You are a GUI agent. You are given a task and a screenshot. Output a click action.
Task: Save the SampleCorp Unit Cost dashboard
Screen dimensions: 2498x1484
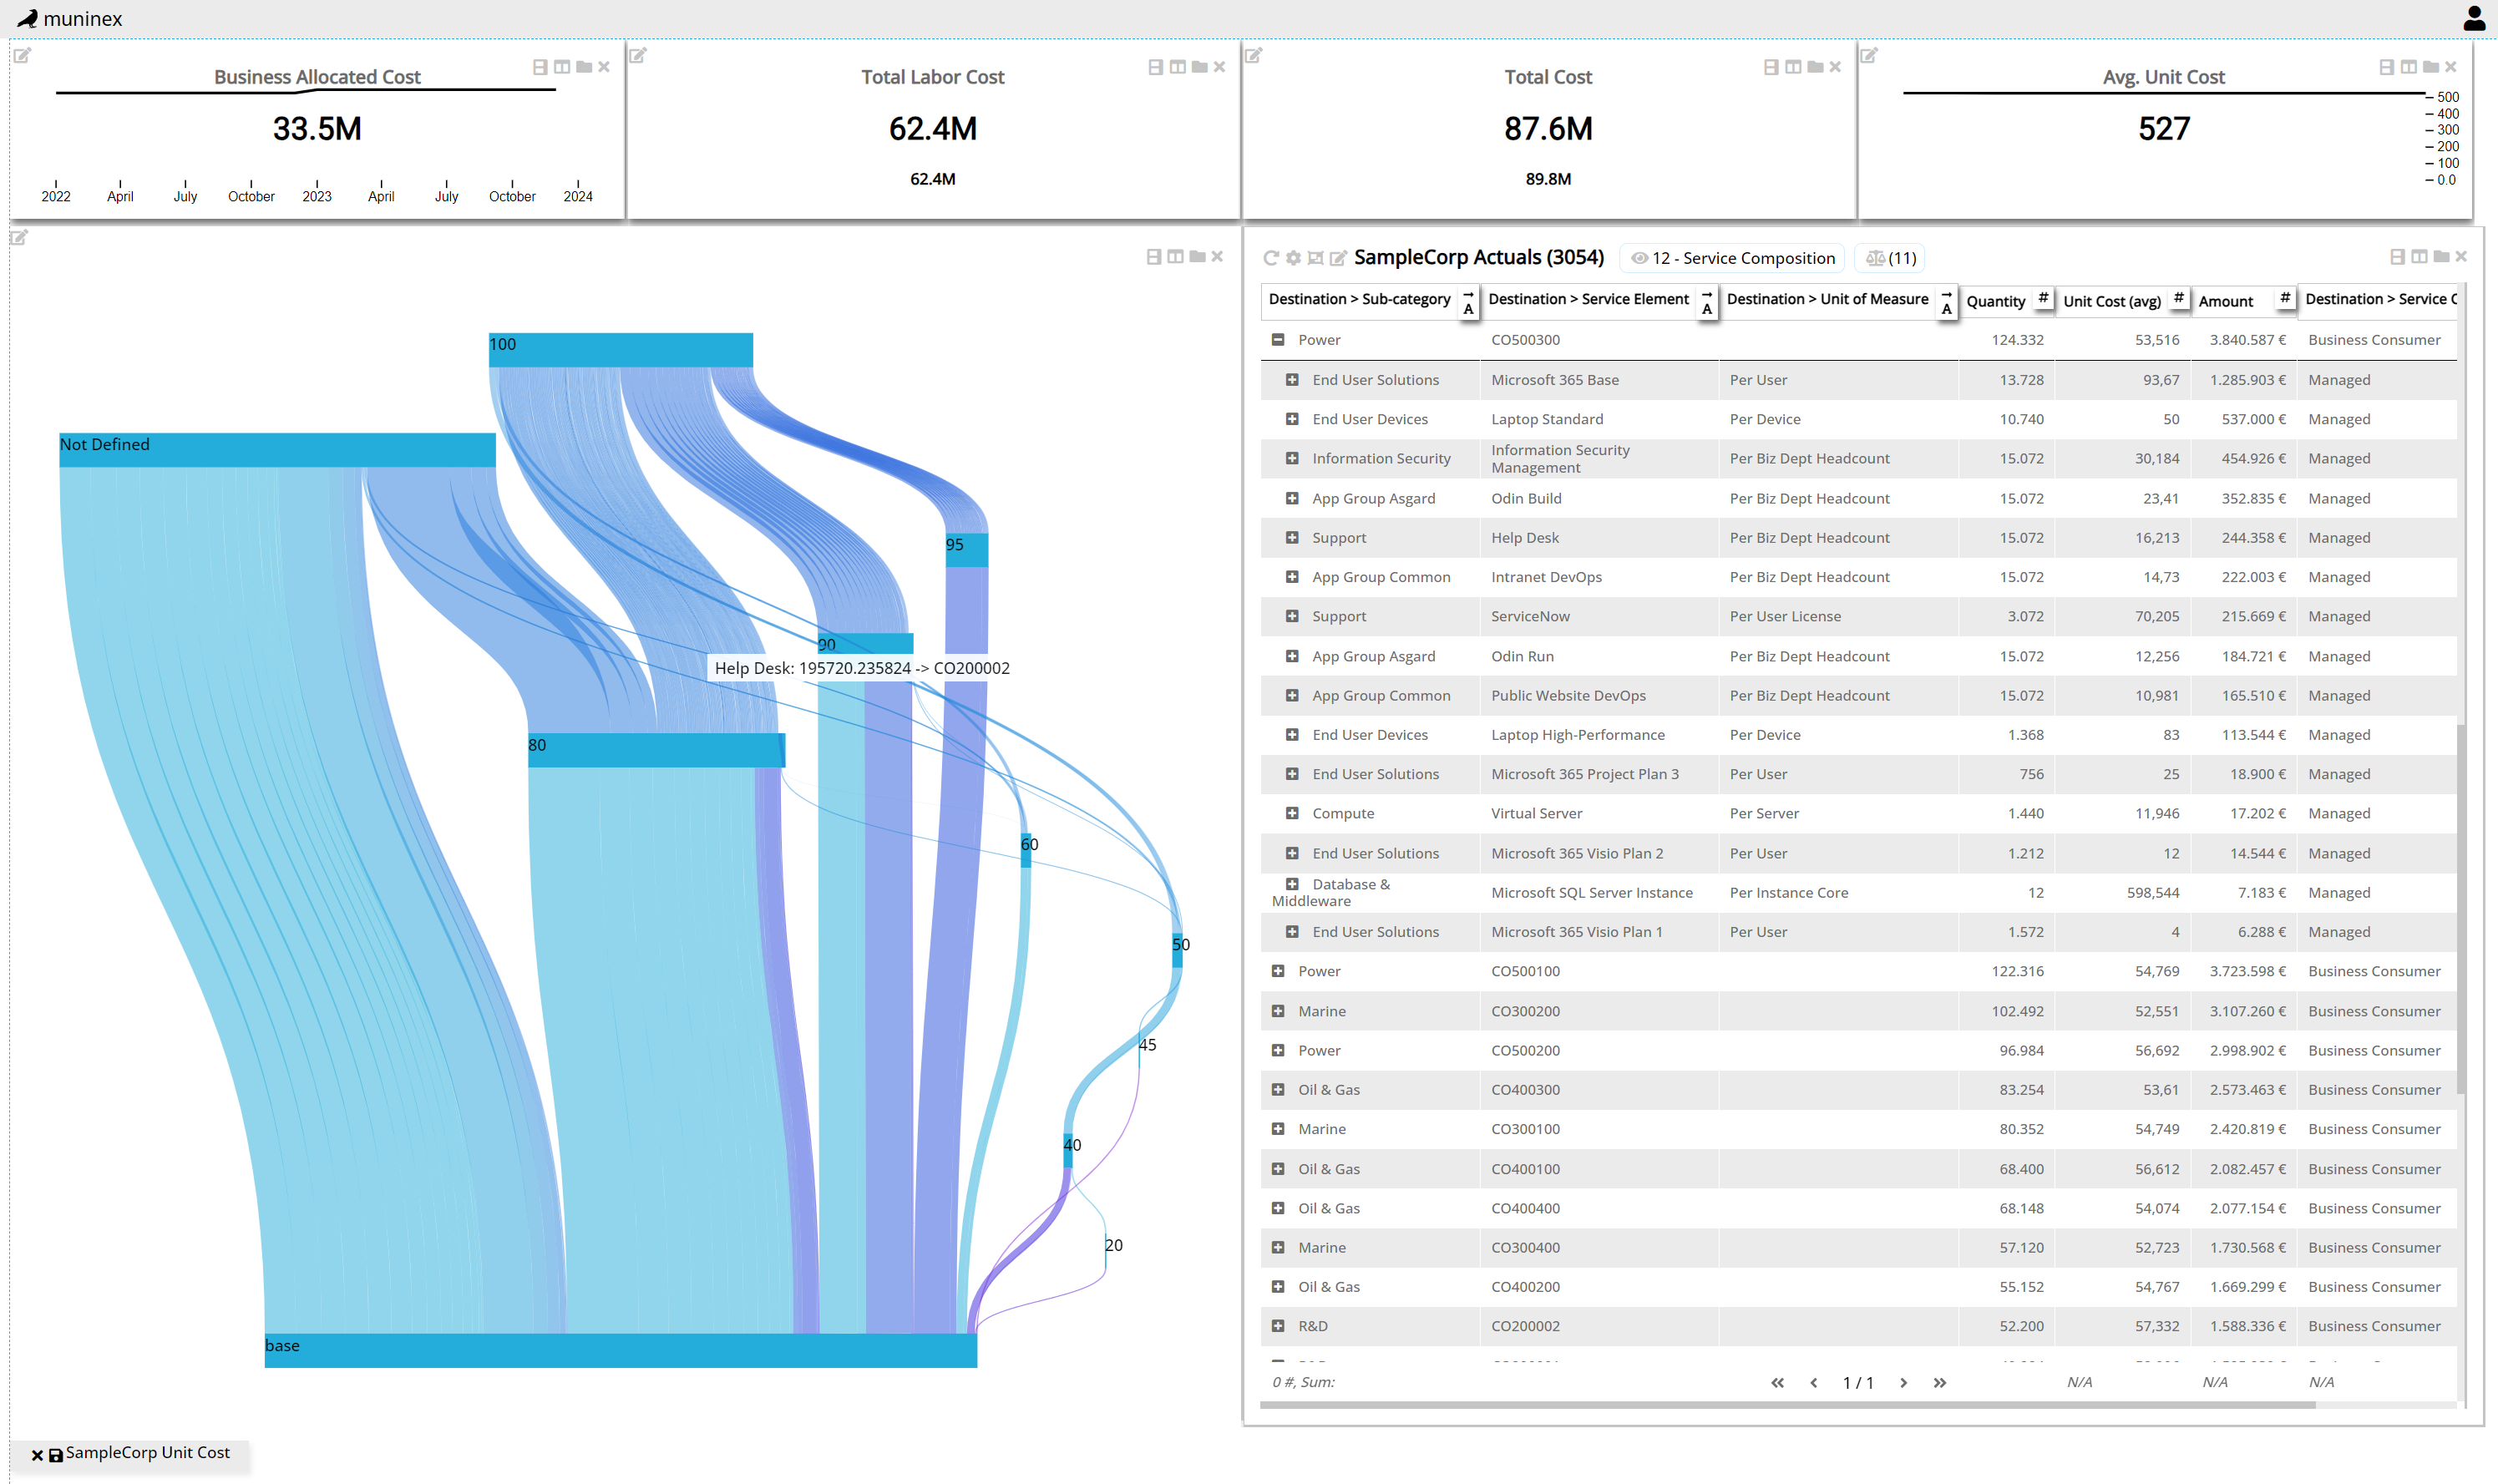tap(56, 1455)
